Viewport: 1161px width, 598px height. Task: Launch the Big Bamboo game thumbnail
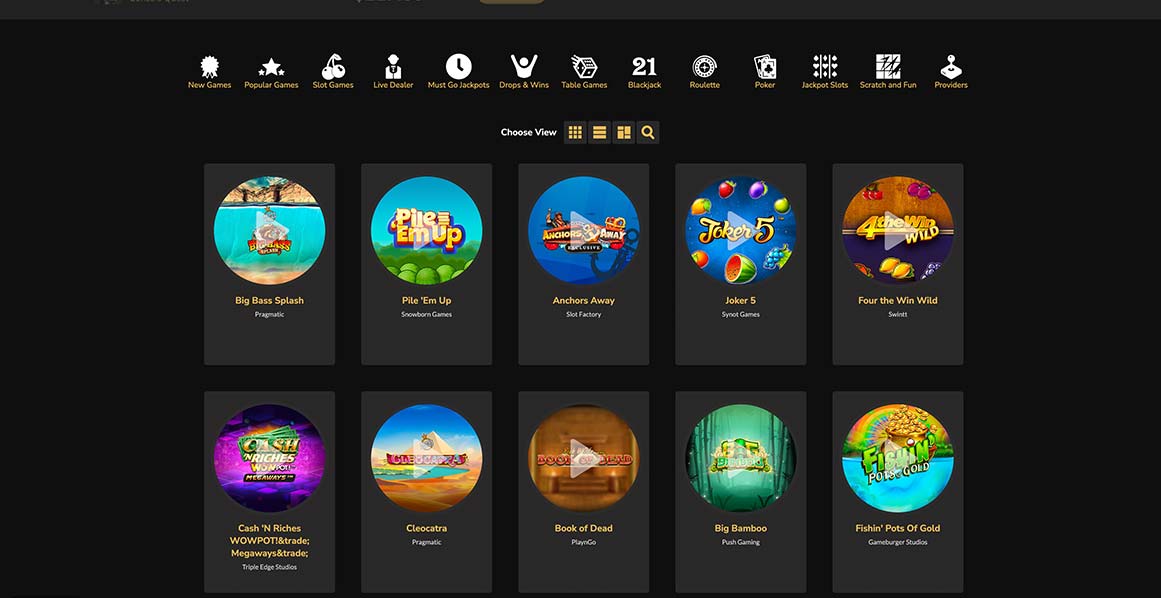(740, 458)
